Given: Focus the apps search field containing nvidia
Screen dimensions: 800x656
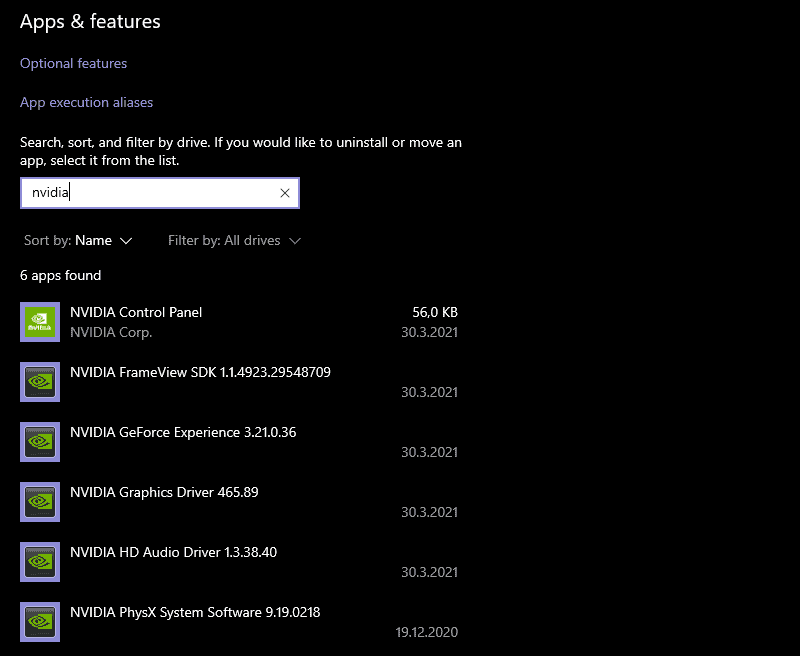Looking at the screenshot, I should [160, 193].
